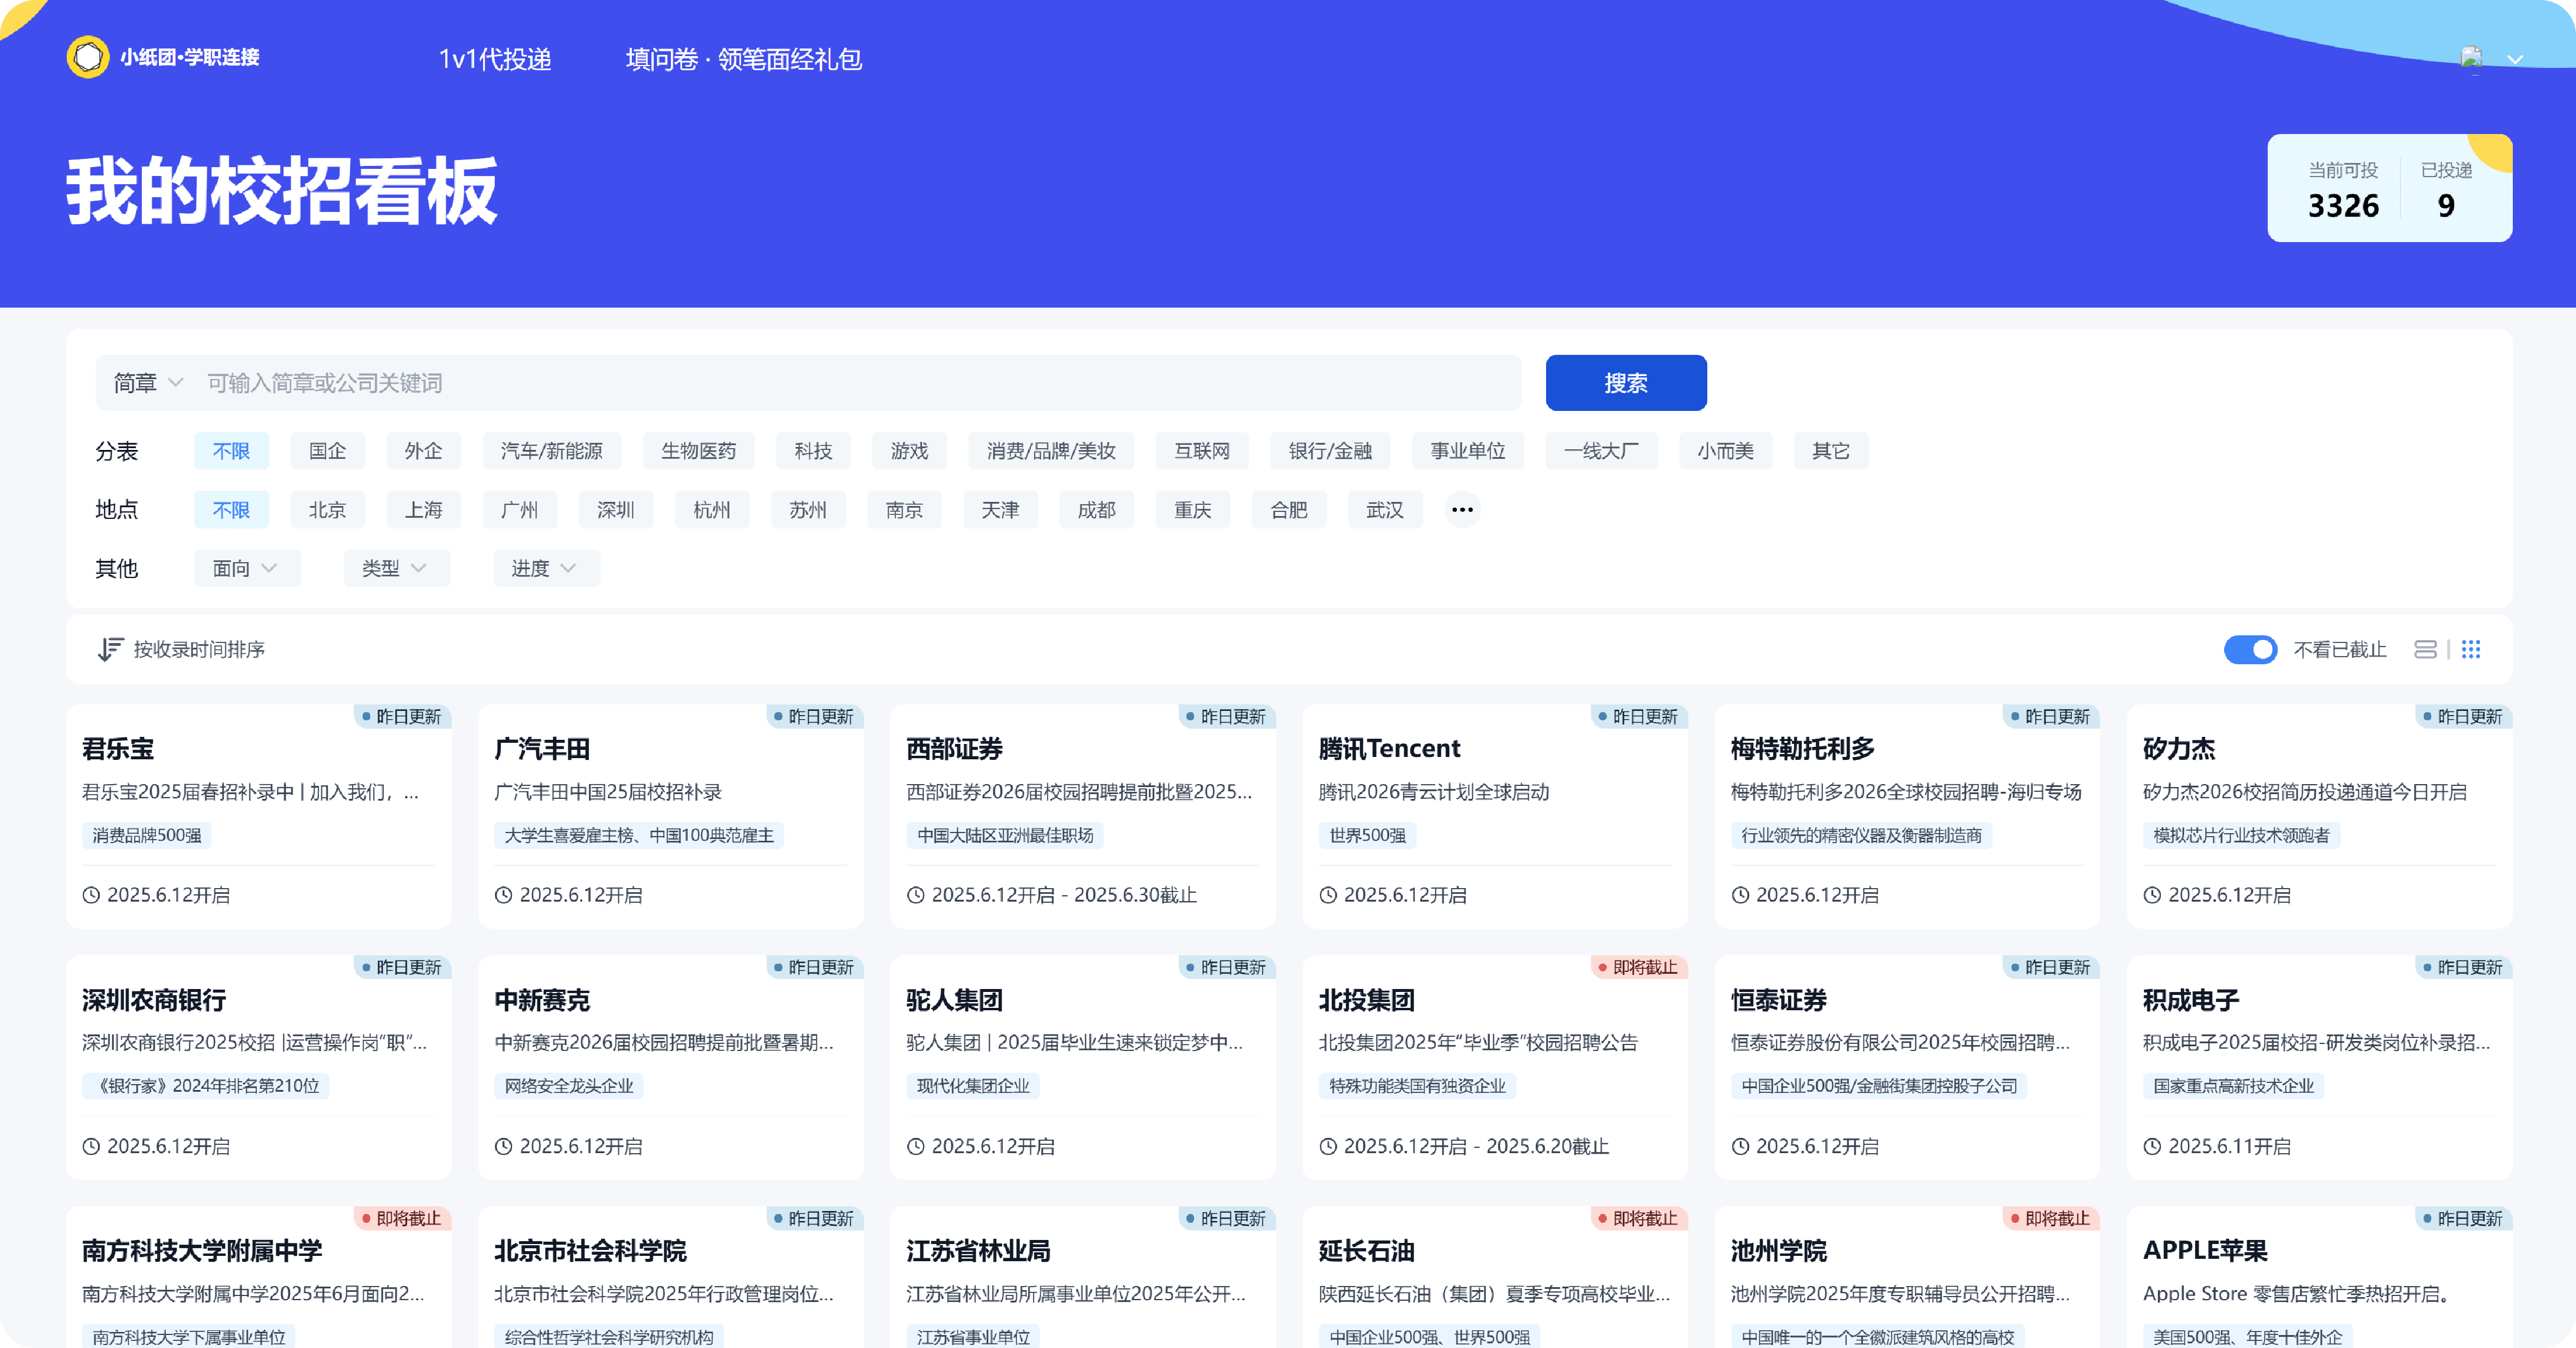Select the 事业单位 tab
The image size is (2576, 1348).
pyautogui.click(x=1467, y=451)
